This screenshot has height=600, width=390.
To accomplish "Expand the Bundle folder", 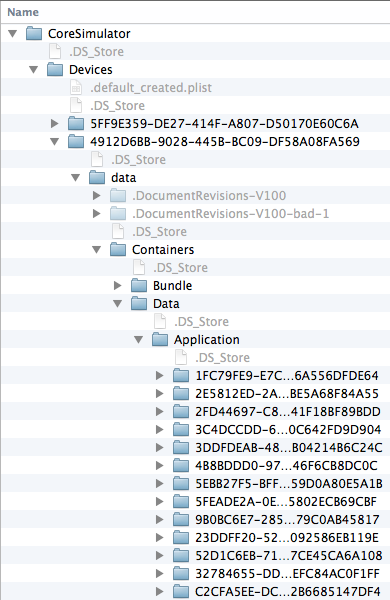I will point(118,285).
